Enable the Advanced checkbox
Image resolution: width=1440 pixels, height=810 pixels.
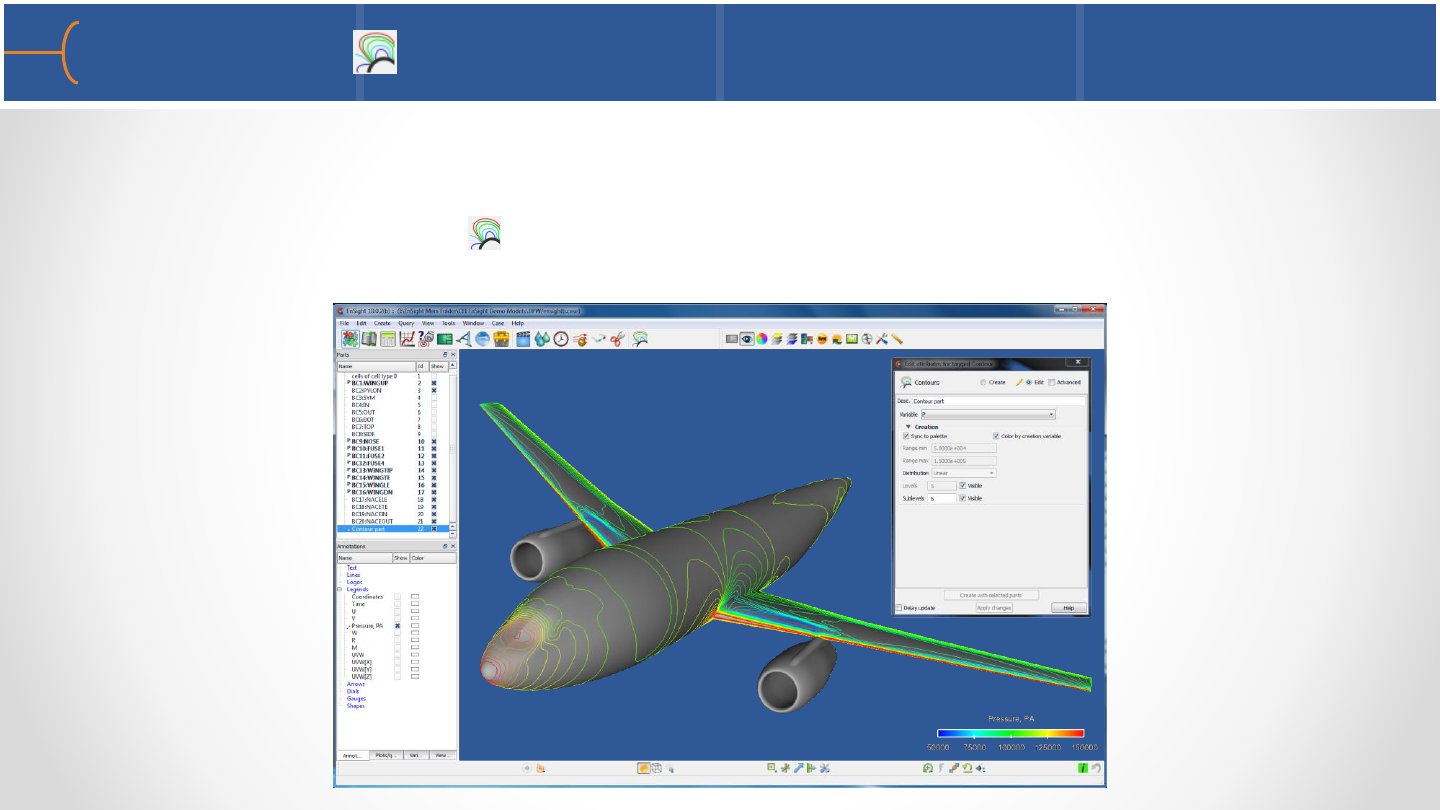(1051, 382)
